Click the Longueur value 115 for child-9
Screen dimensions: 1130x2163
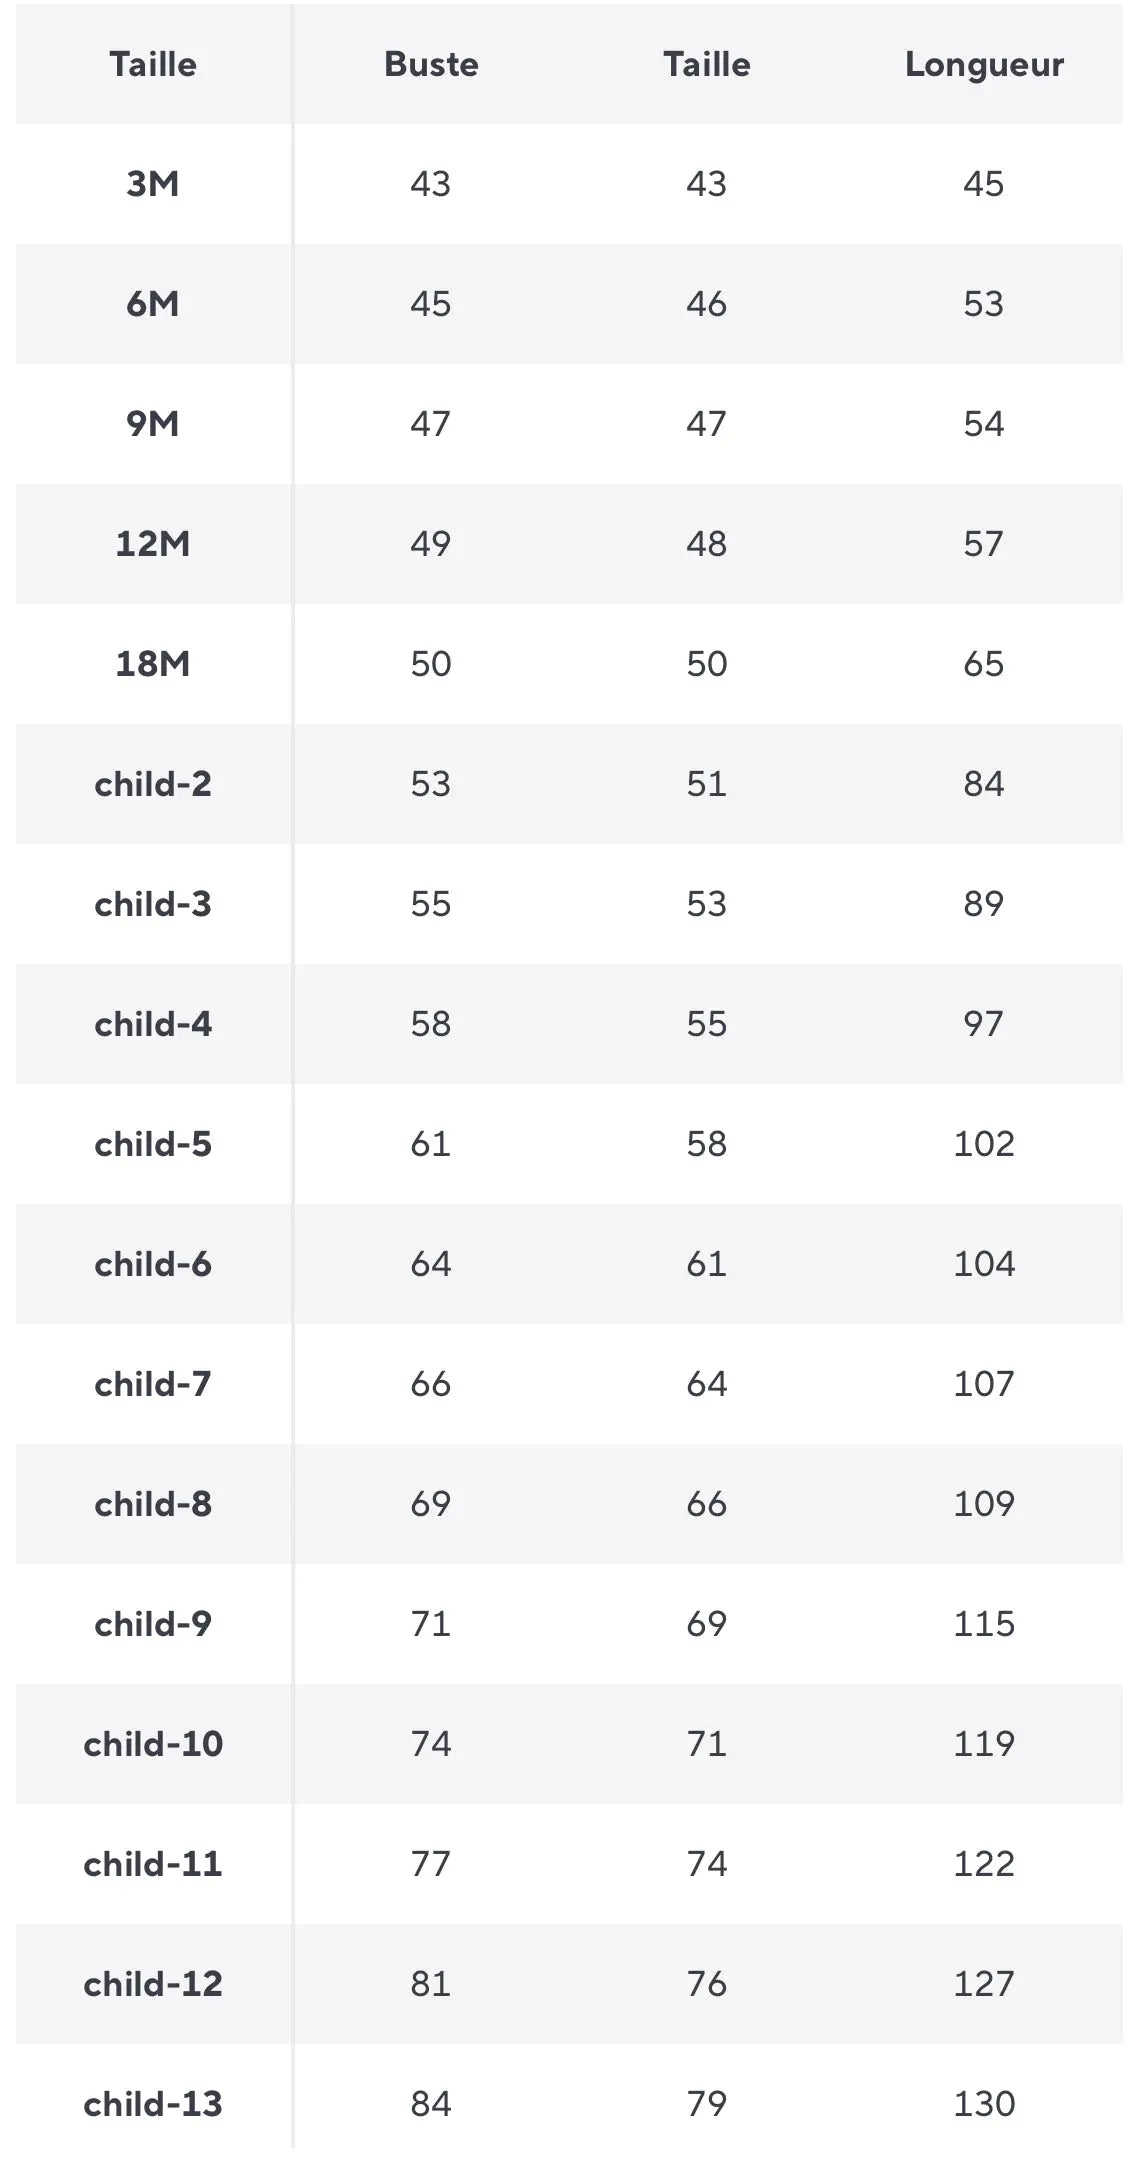pos(984,1624)
